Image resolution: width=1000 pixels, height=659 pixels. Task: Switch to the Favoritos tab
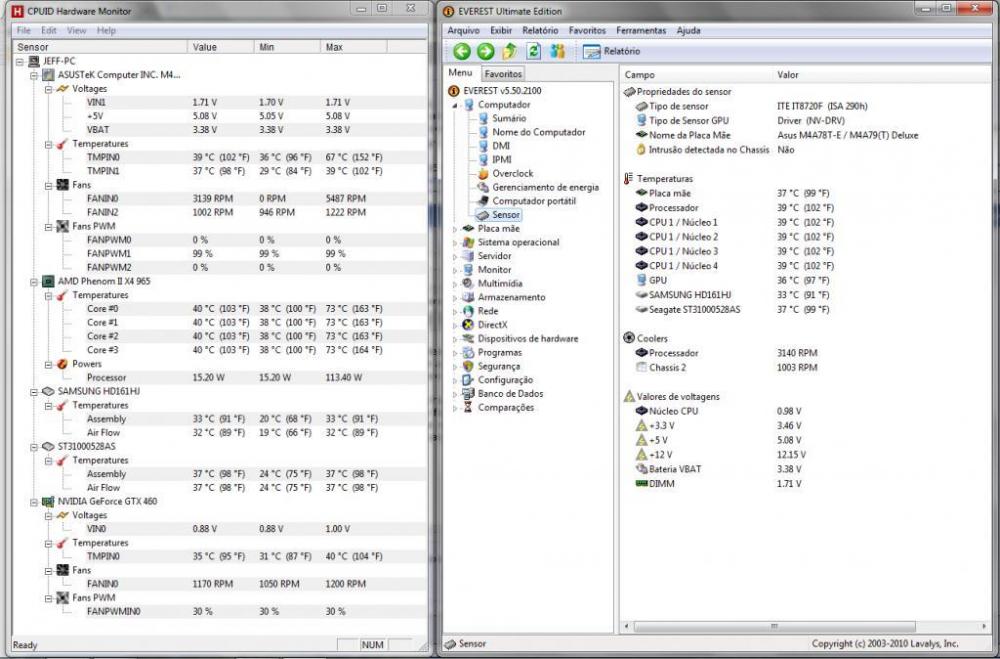click(503, 74)
